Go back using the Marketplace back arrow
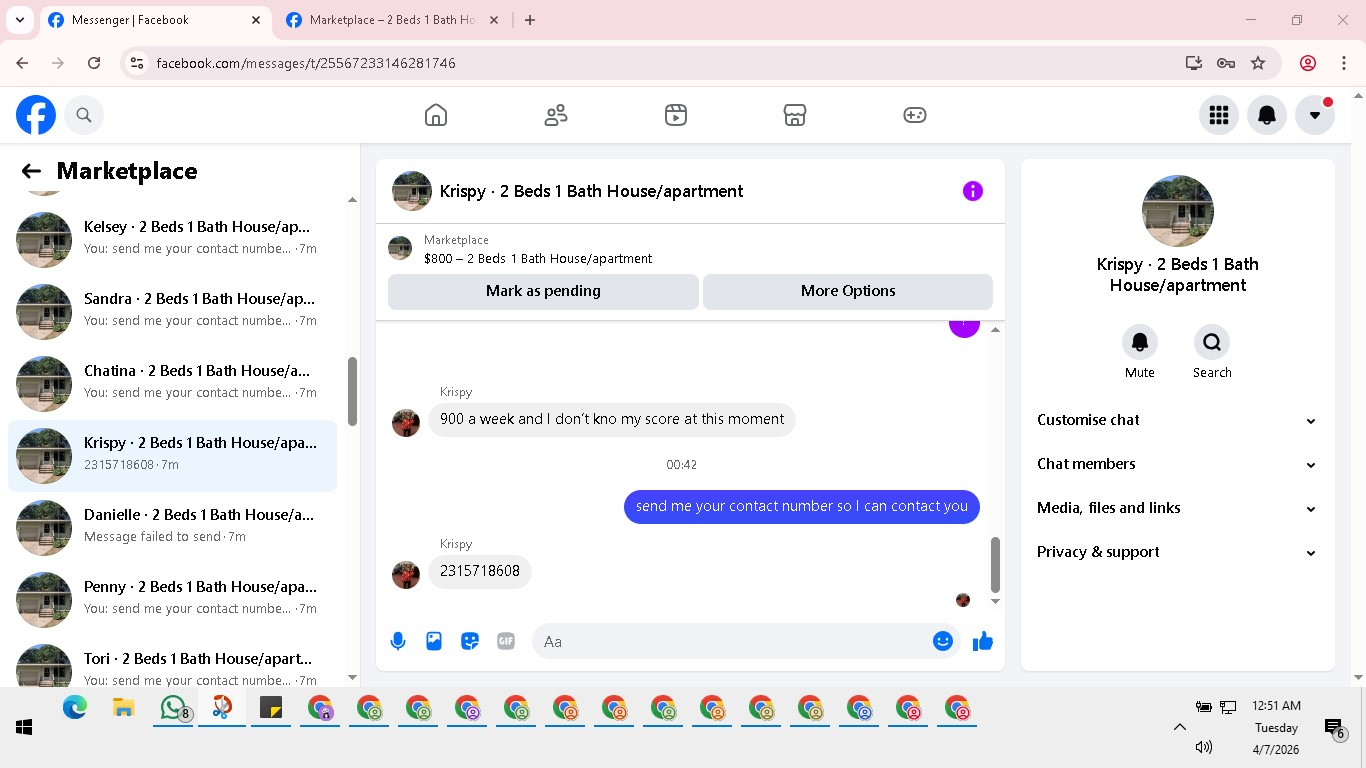This screenshot has height=768, width=1366. [x=31, y=171]
